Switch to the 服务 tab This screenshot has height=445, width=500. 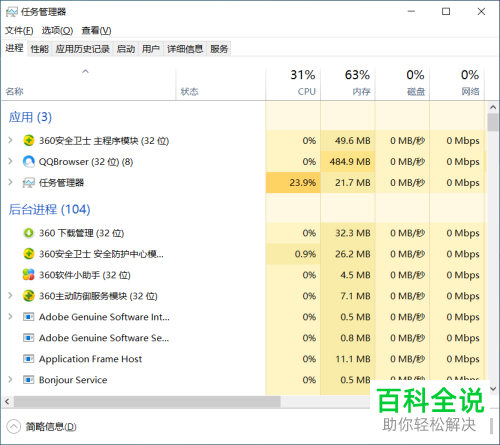pyautogui.click(x=219, y=49)
